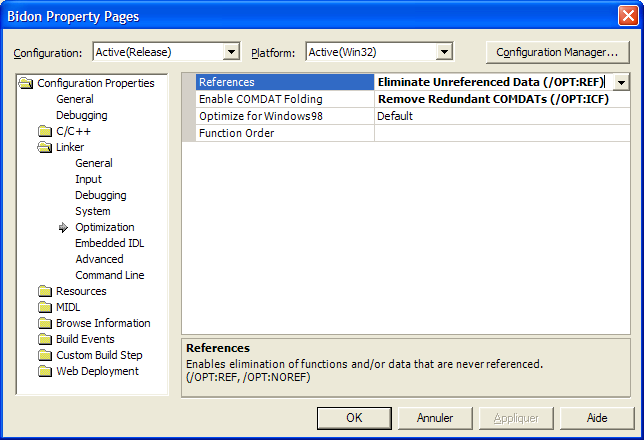Screen dimensions: 644x440
Task: Open the Custom Build Step node
Action: click(99, 355)
